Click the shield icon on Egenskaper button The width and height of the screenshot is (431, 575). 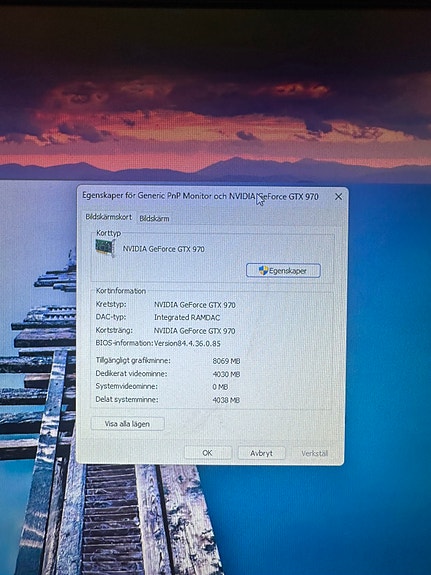pyautogui.click(x=263, y=271)
